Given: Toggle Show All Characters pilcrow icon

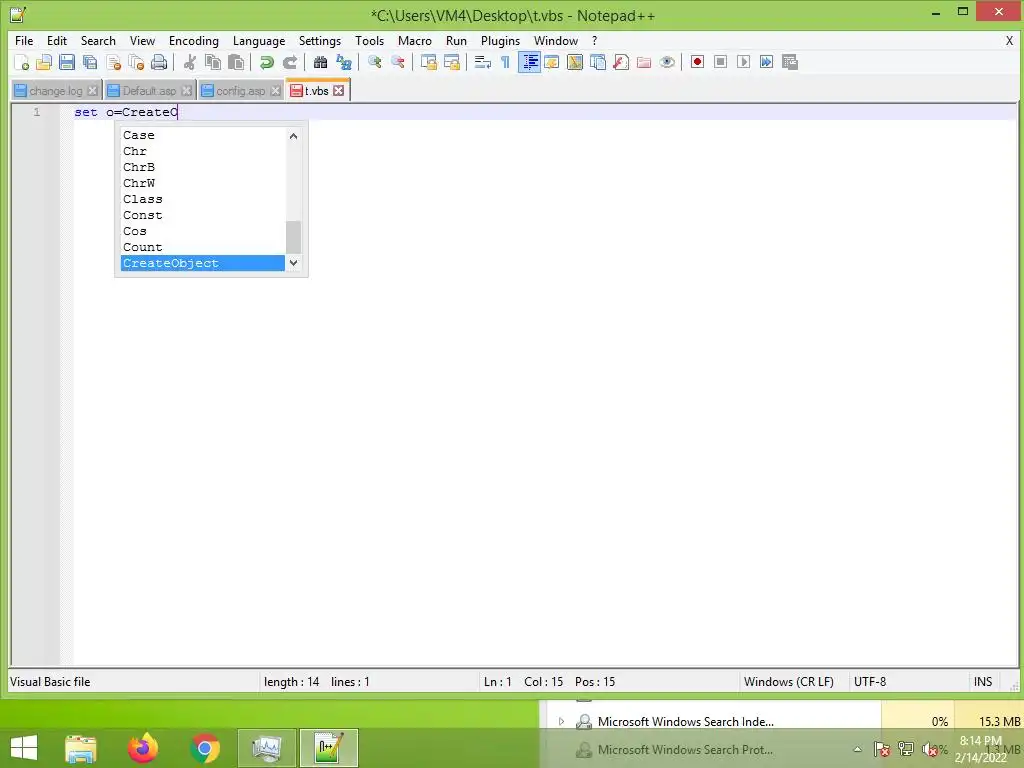Looking at the screenshot, I should tap(505, 62).
